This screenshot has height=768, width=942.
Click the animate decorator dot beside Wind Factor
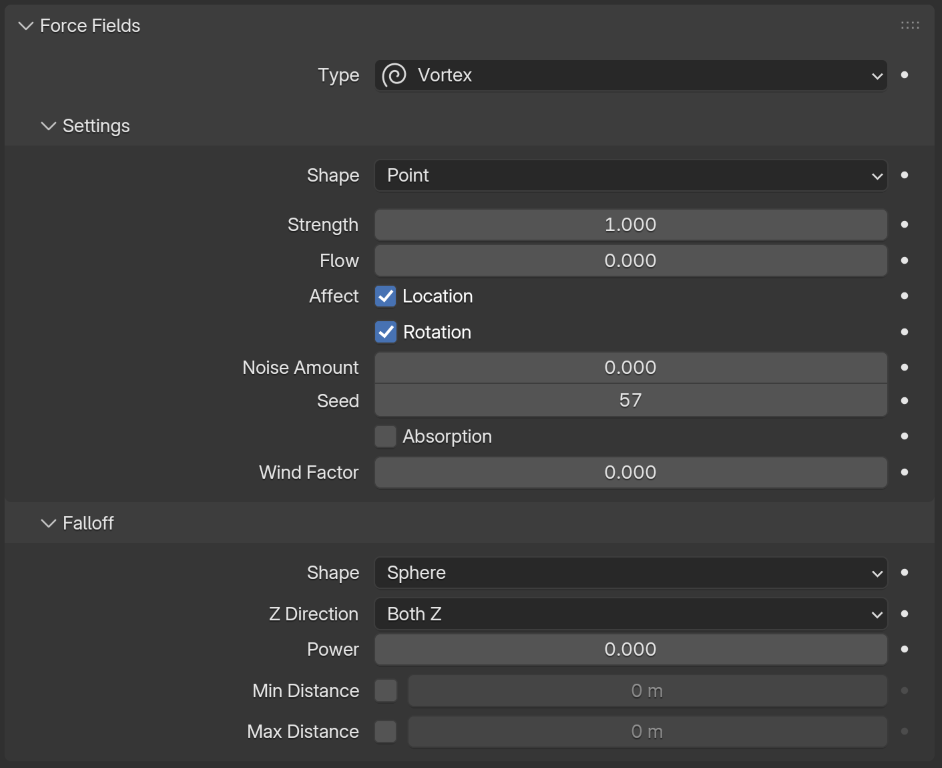coord(904,472)
